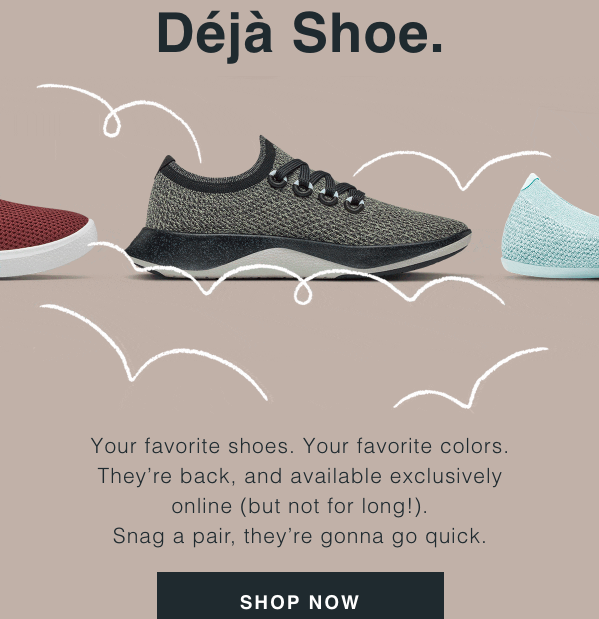Click the looped bird doodle above the sneaker heel
The height and width of the screenshot is (619, 599).
pyautogui.click(x=118, y=118)
